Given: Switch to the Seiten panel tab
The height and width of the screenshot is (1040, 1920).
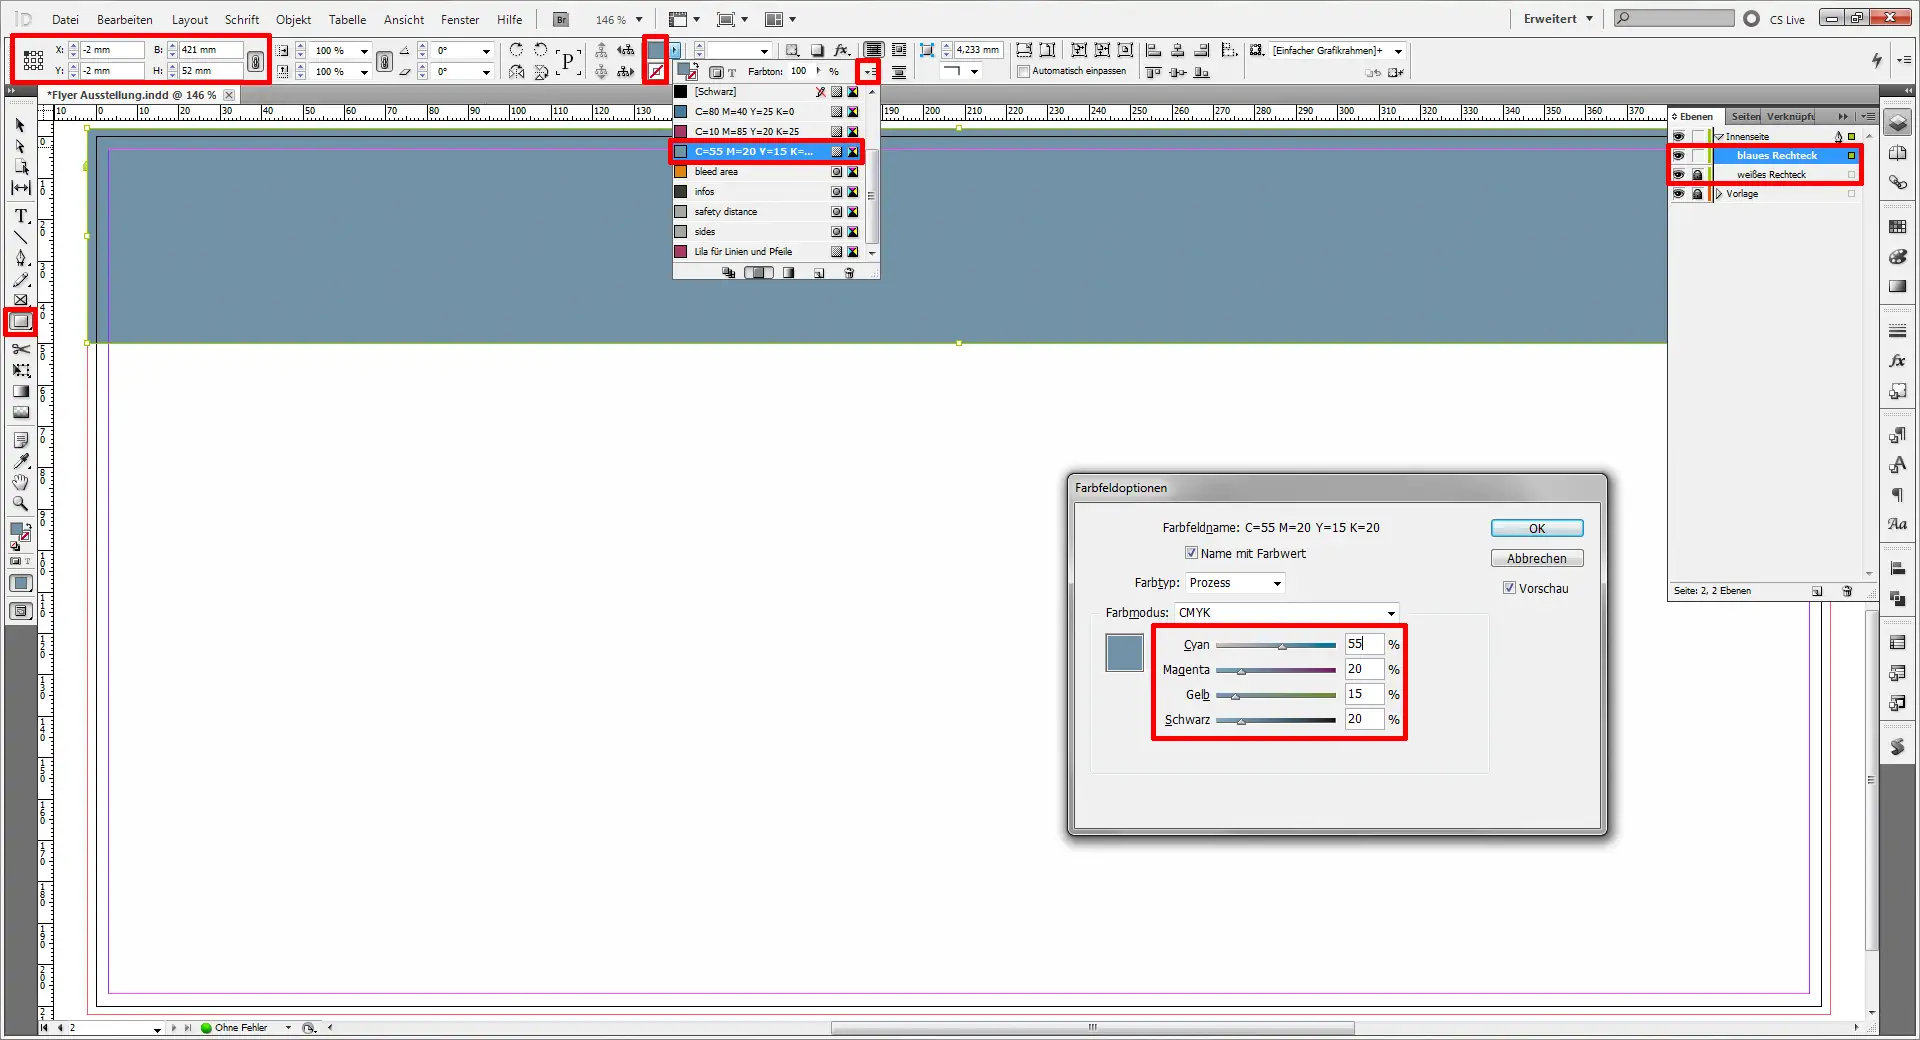Looking at the screenshot, I should [1745, 117].
